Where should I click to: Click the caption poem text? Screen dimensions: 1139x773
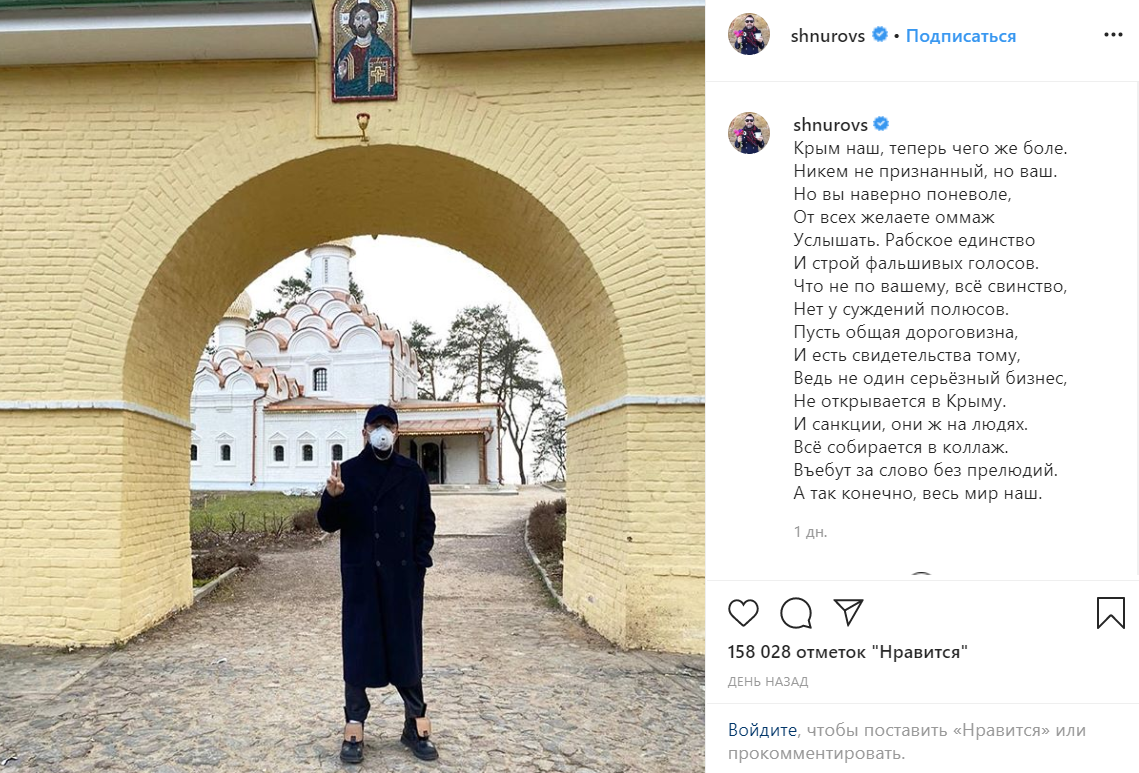tap(930, 320)
